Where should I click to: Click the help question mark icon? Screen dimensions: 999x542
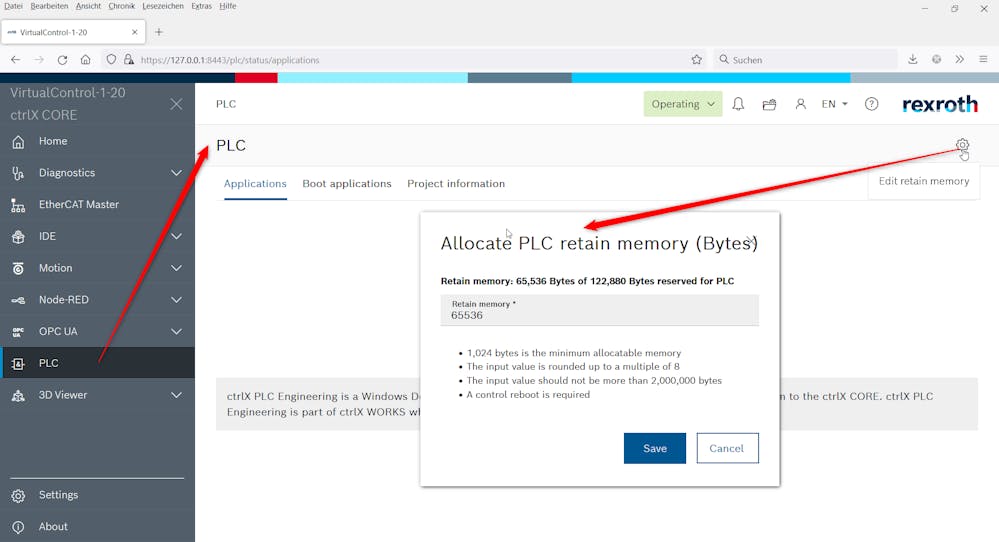871,104
